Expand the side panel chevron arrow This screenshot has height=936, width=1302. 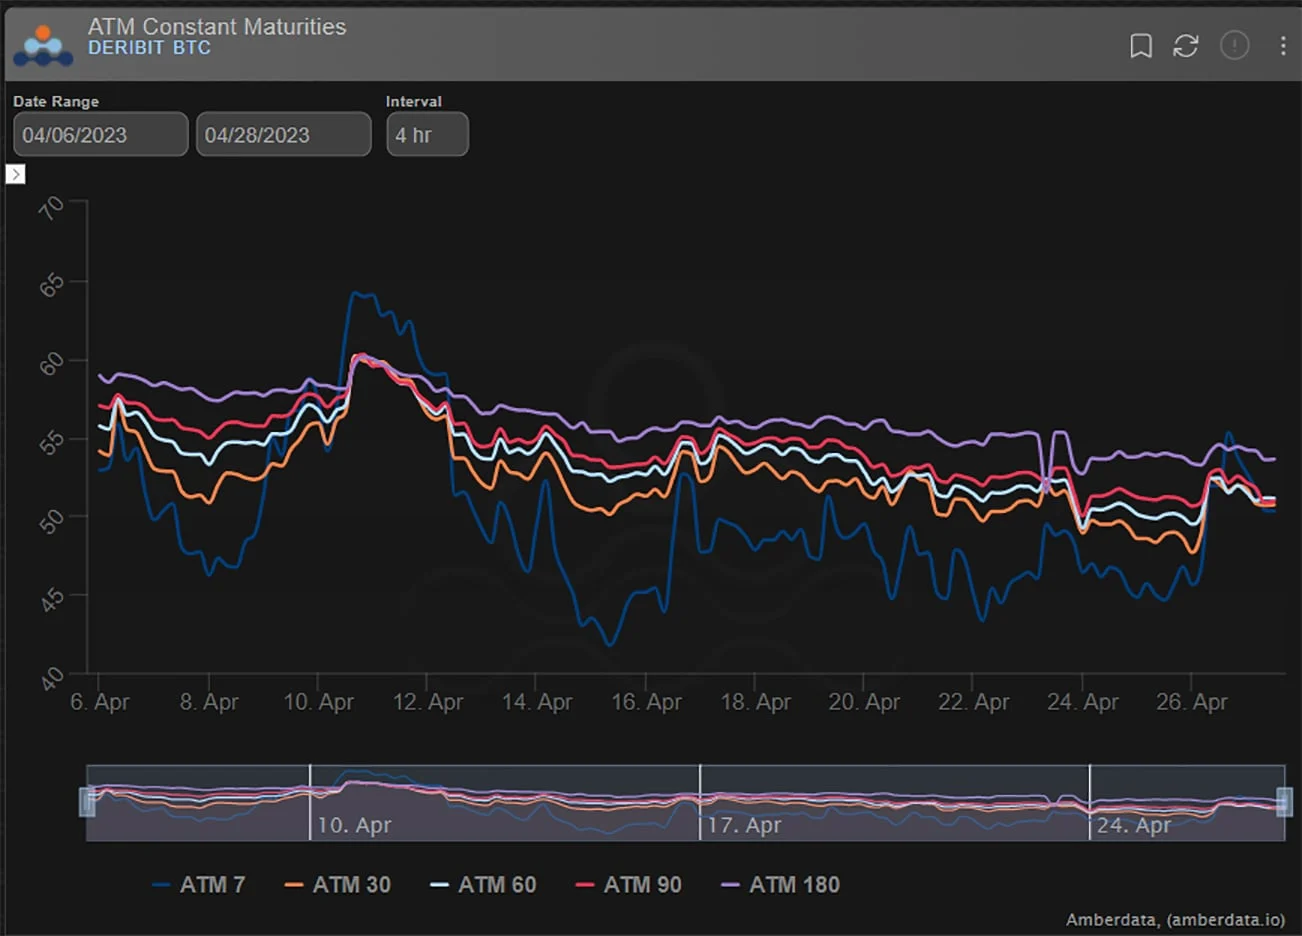(15, 174)
